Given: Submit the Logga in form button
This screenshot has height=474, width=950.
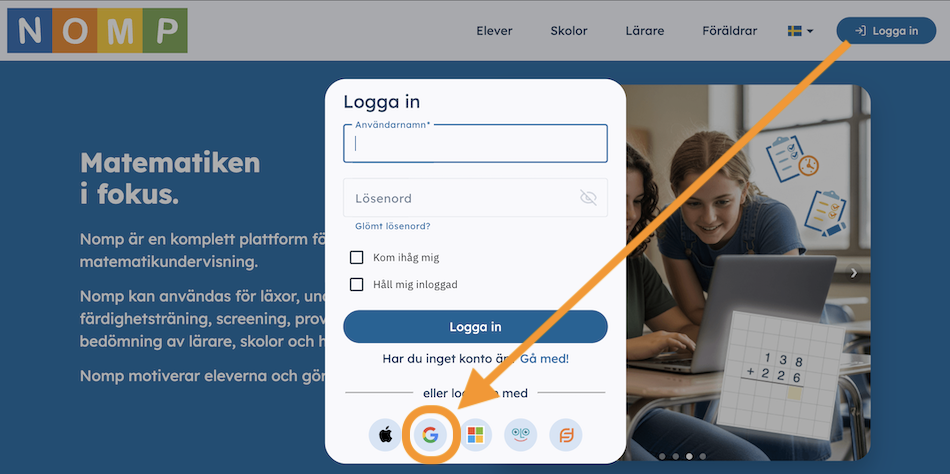Looking at the screenshot, I should (x=476, y=327).
